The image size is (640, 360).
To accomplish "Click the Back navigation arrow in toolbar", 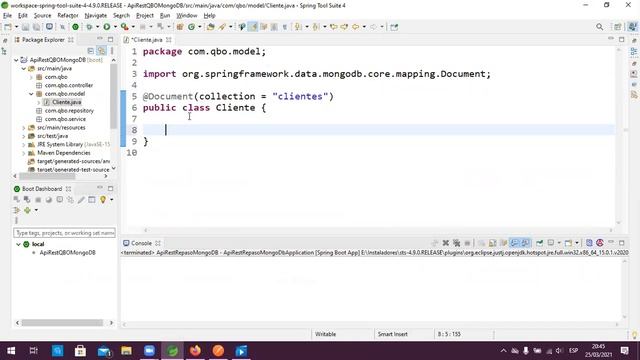I will [356, 27].
